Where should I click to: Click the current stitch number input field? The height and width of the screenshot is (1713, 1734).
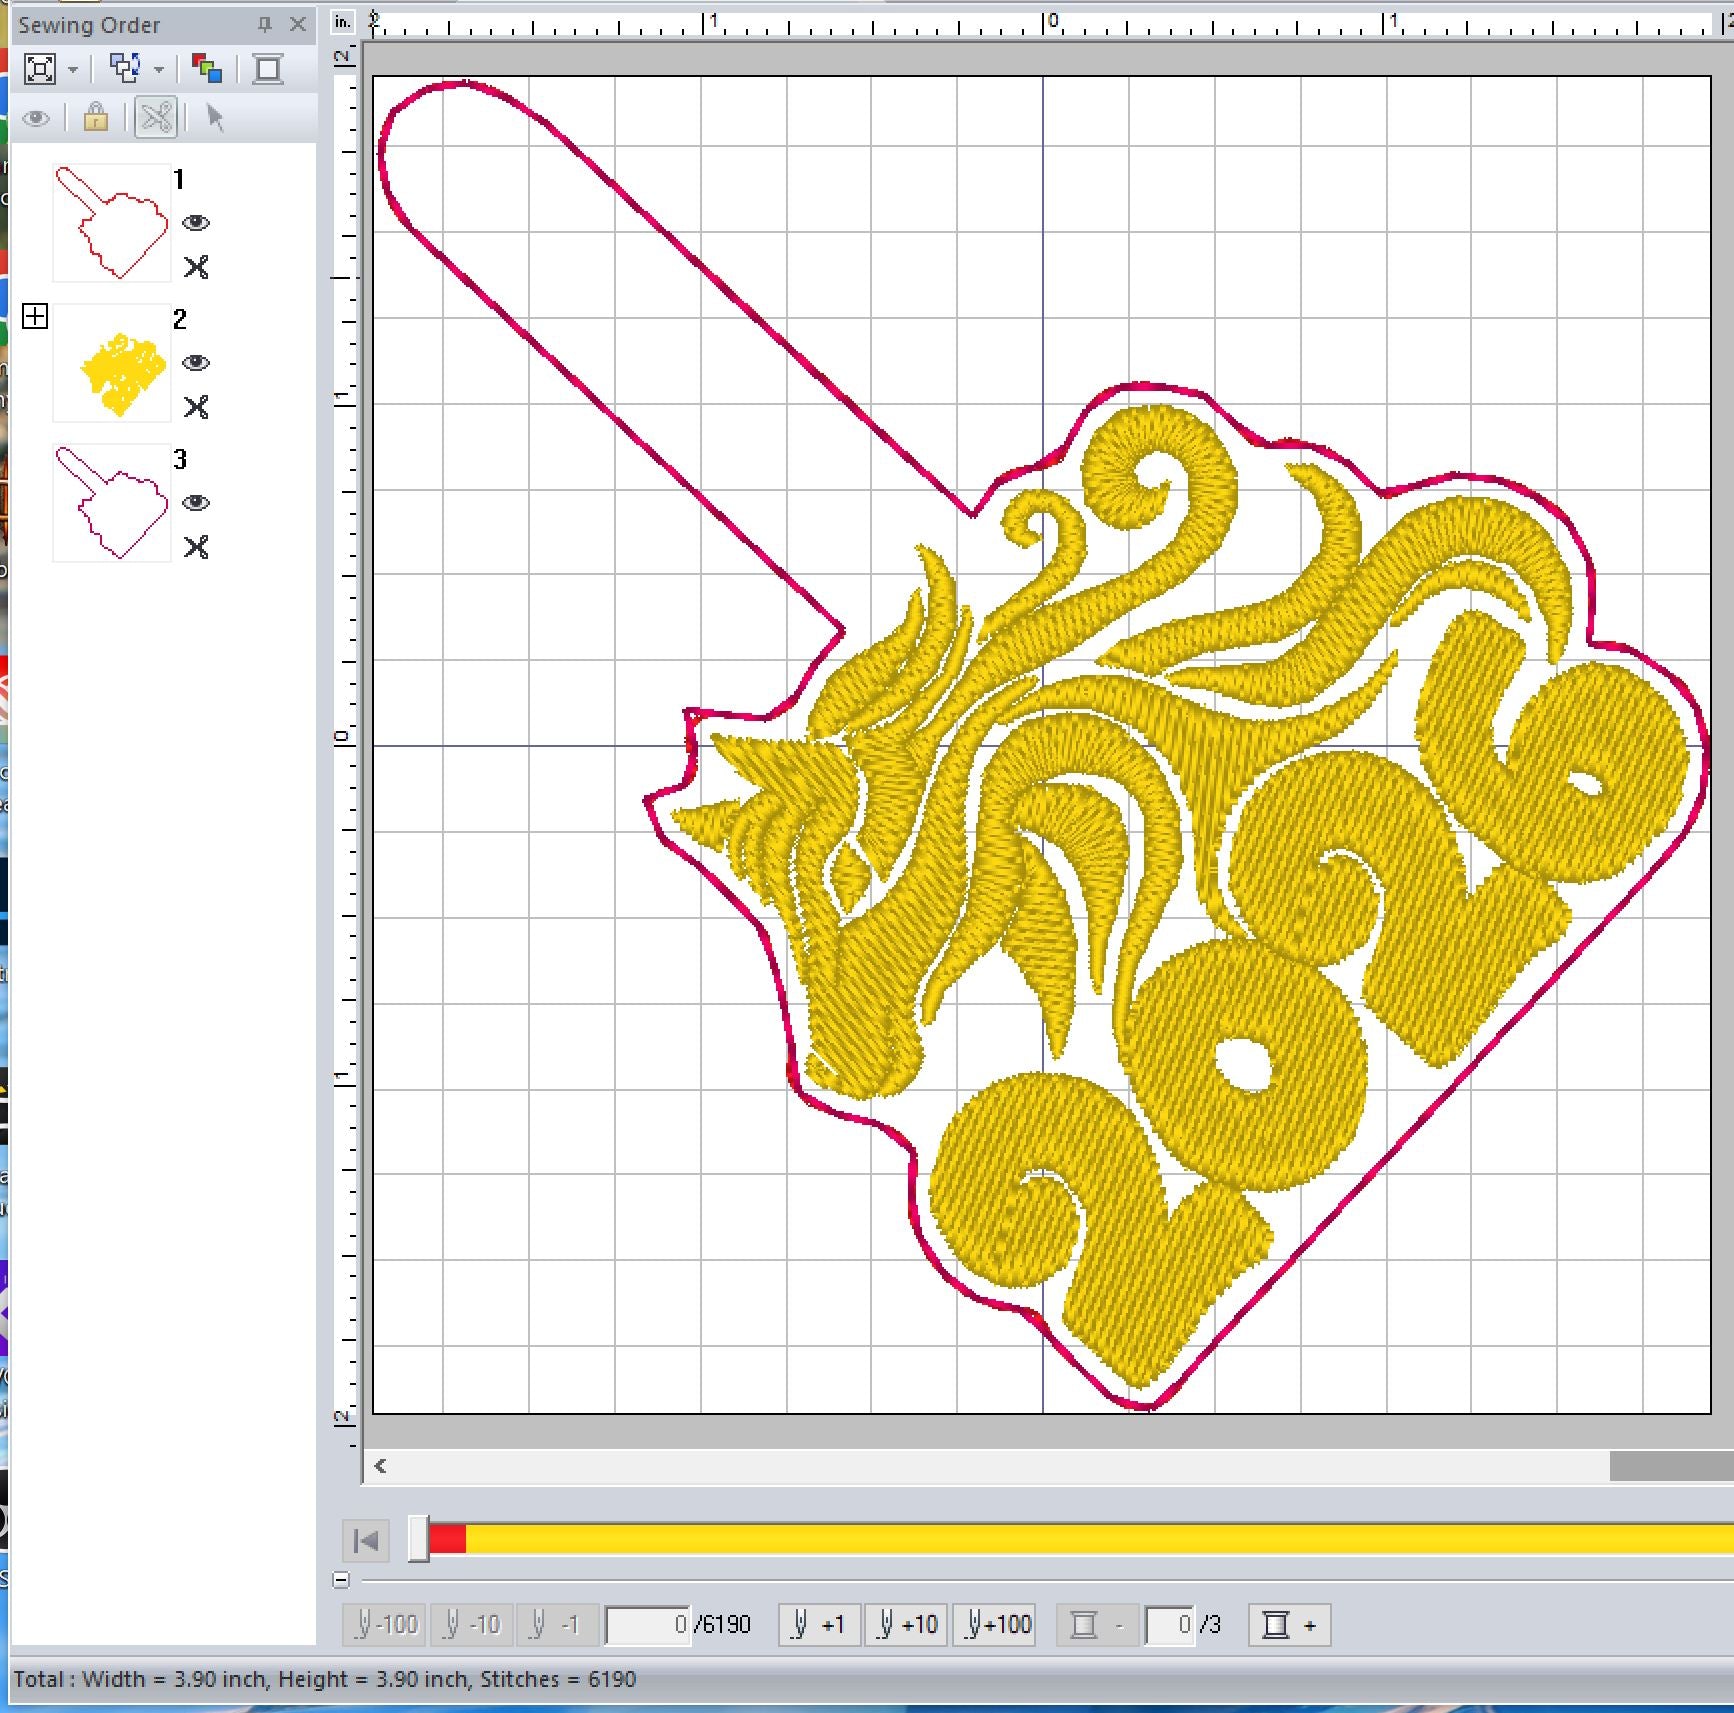click(647, 1624)
